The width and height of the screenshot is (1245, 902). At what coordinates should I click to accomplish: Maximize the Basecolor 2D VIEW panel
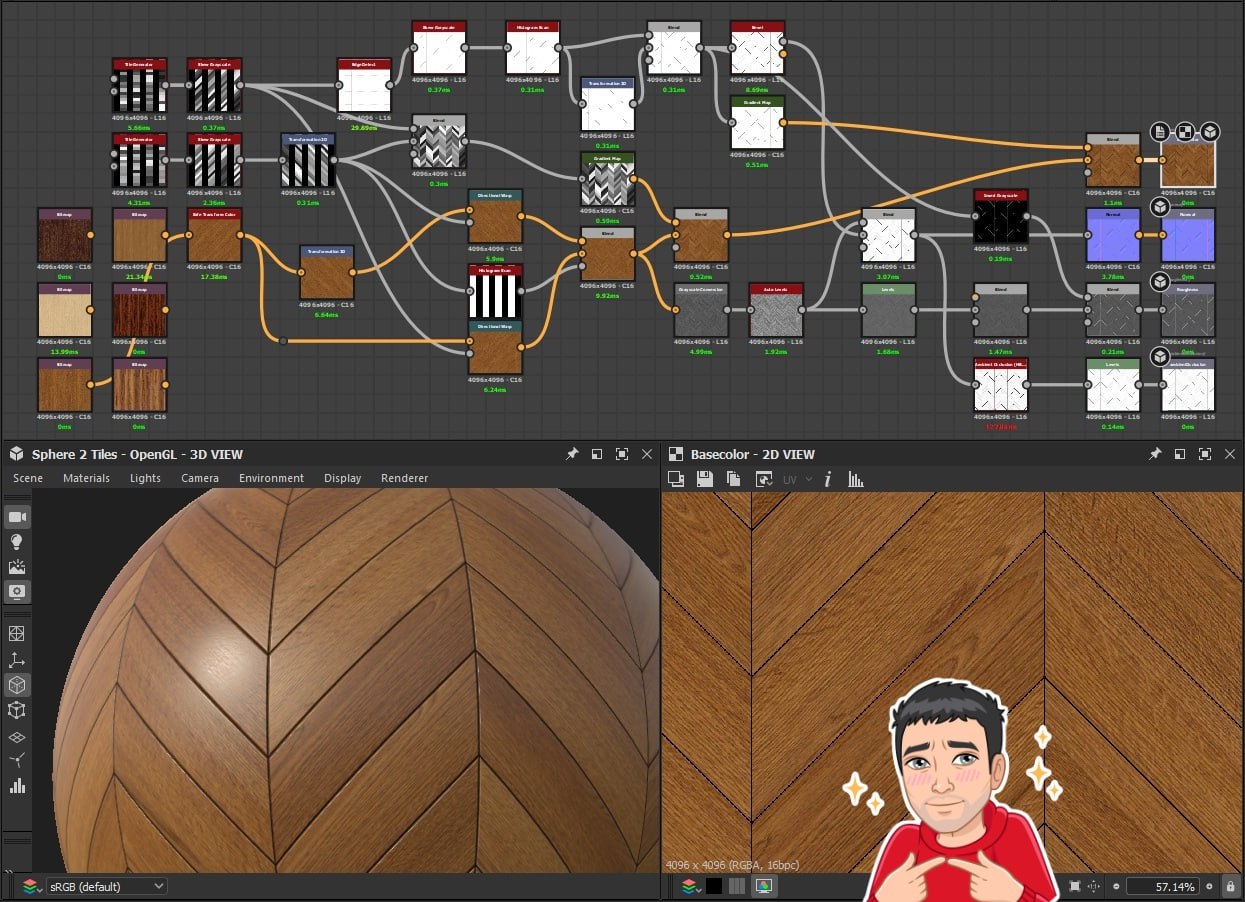click(1205, 454)
